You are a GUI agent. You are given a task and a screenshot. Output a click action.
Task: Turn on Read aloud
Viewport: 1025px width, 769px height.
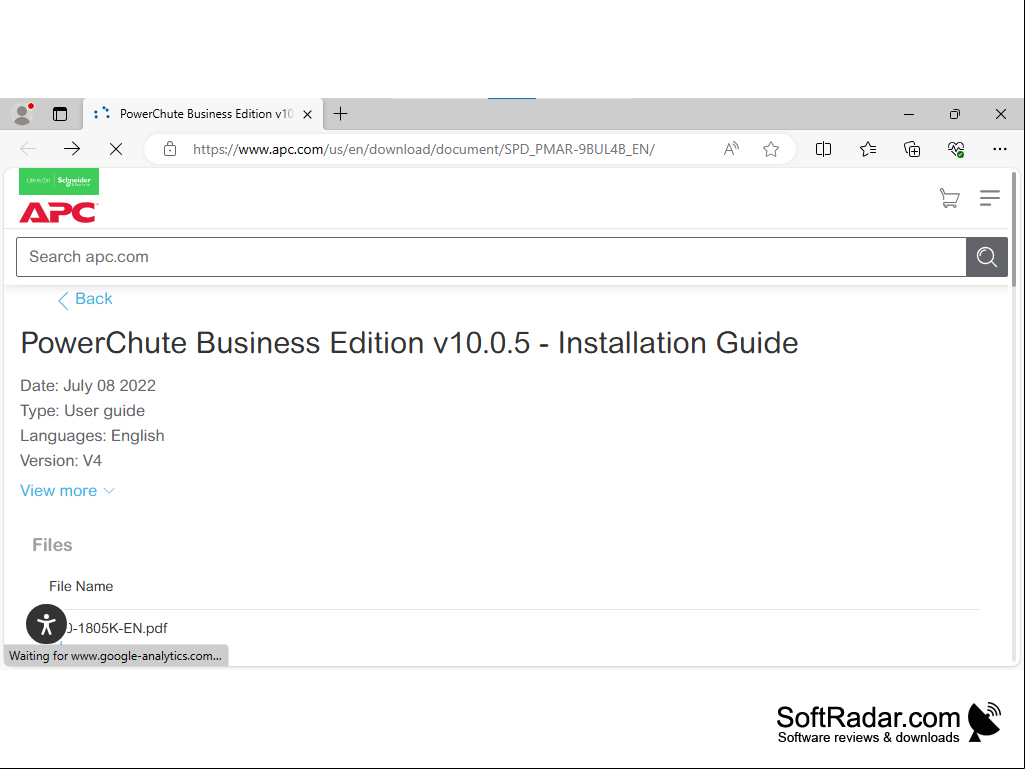731,149
